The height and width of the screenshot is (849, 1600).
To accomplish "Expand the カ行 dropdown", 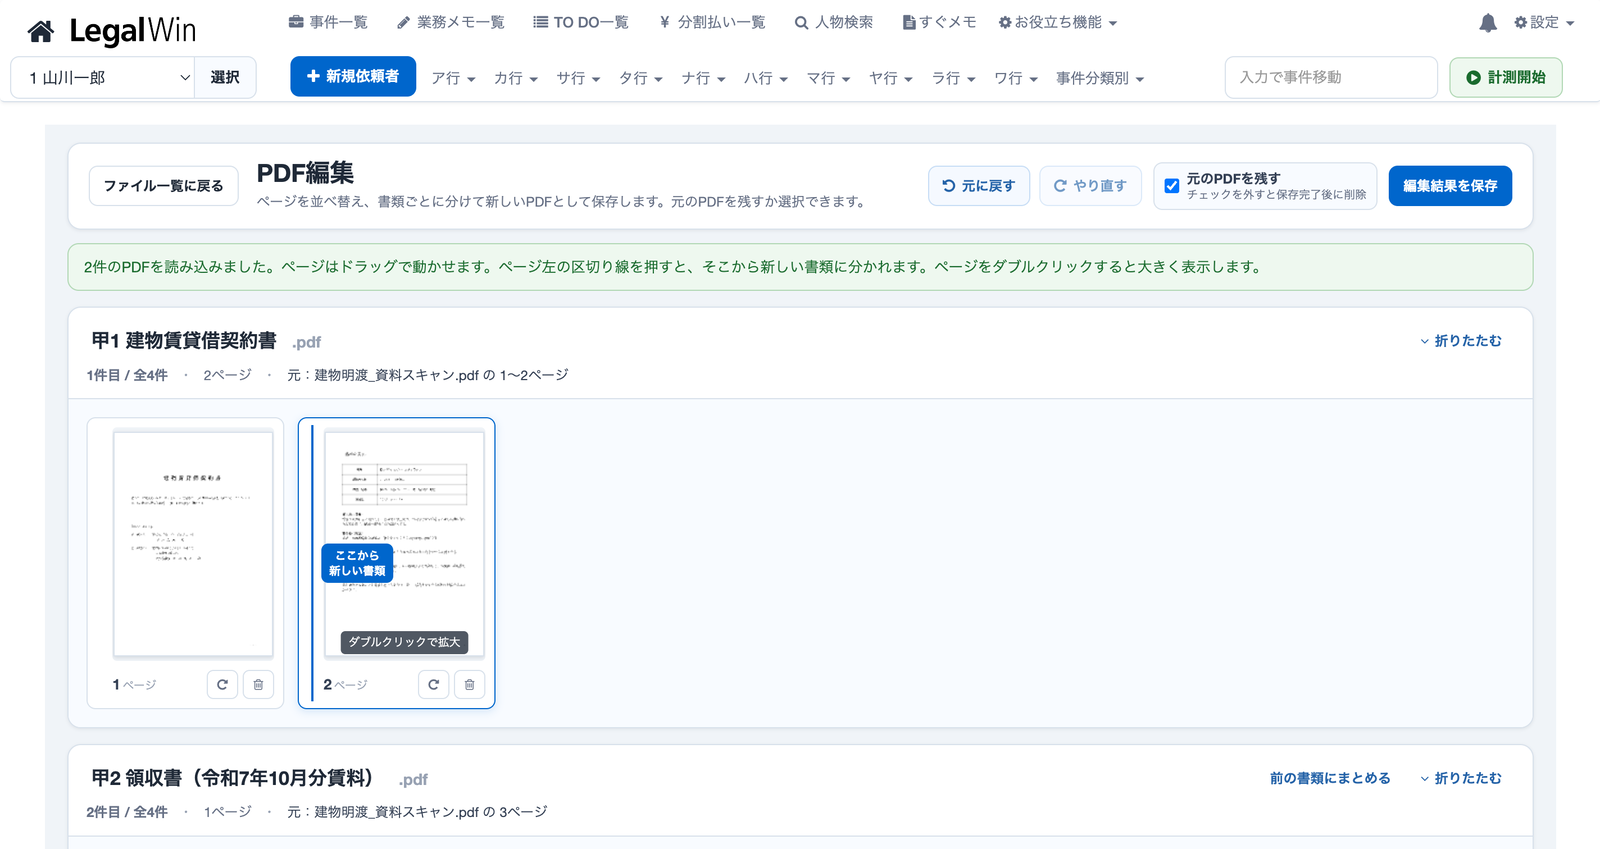I will coord(516,78).
